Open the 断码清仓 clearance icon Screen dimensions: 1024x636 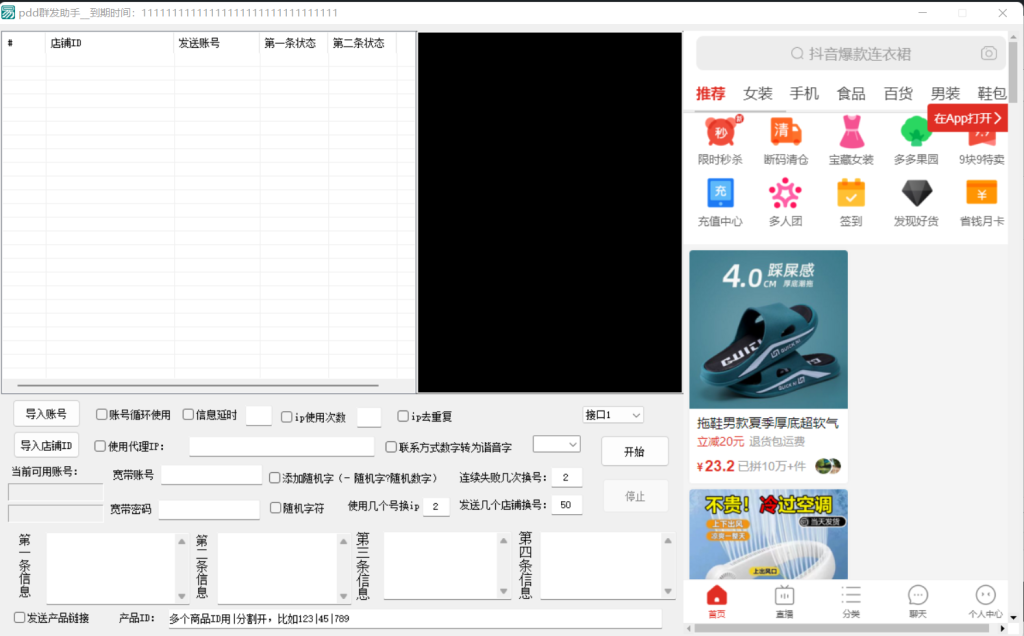(x=785, y=132)
